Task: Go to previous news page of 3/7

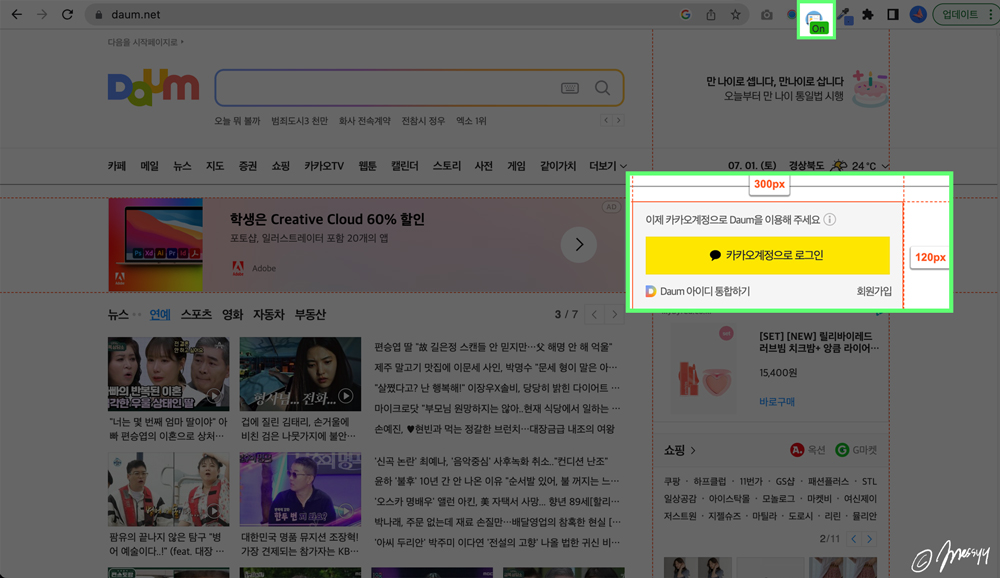Action: click(x=594, y=315)
